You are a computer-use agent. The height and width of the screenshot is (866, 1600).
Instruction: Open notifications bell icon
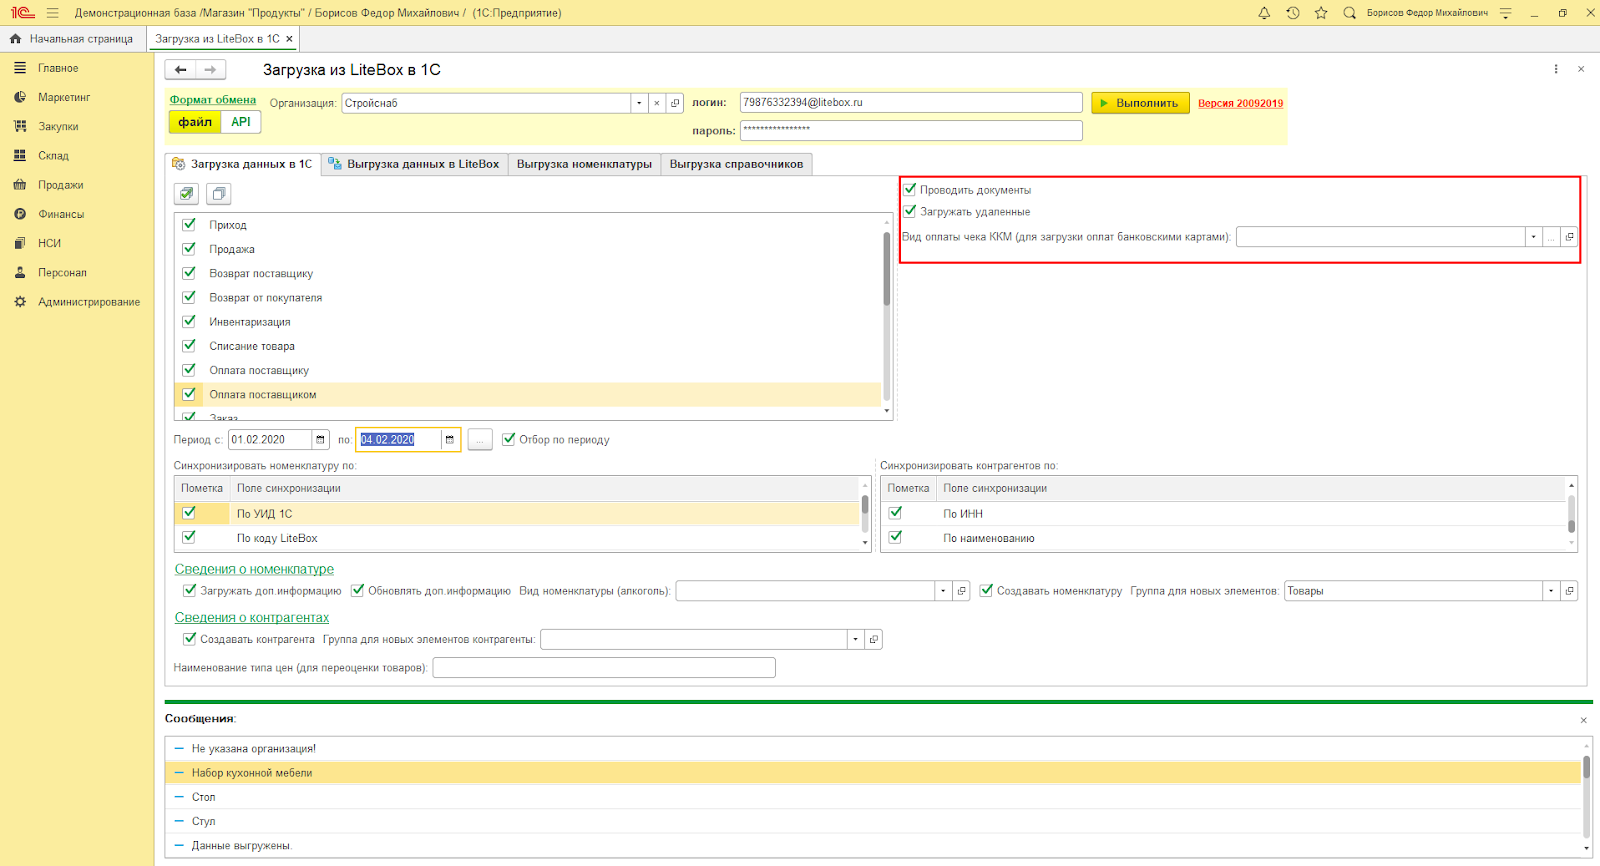[x=1264, y=13]
